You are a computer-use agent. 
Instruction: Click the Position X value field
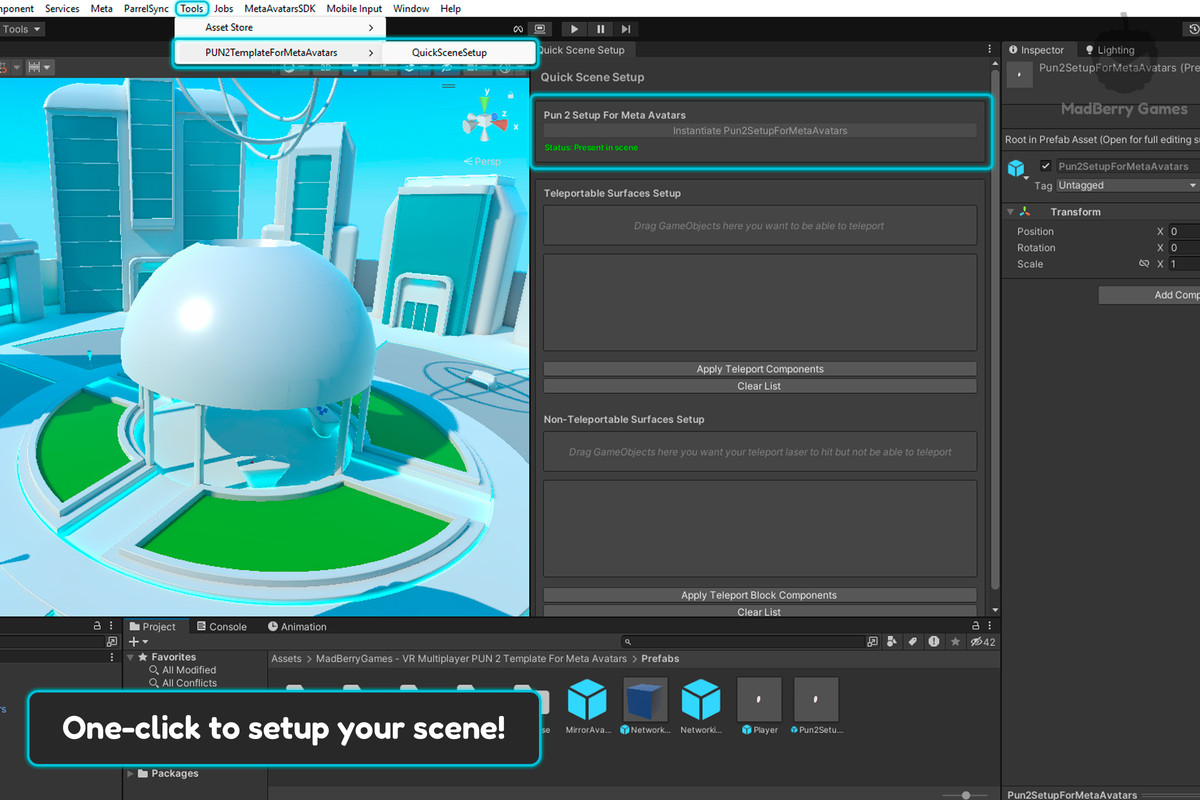coord(1185,232)
